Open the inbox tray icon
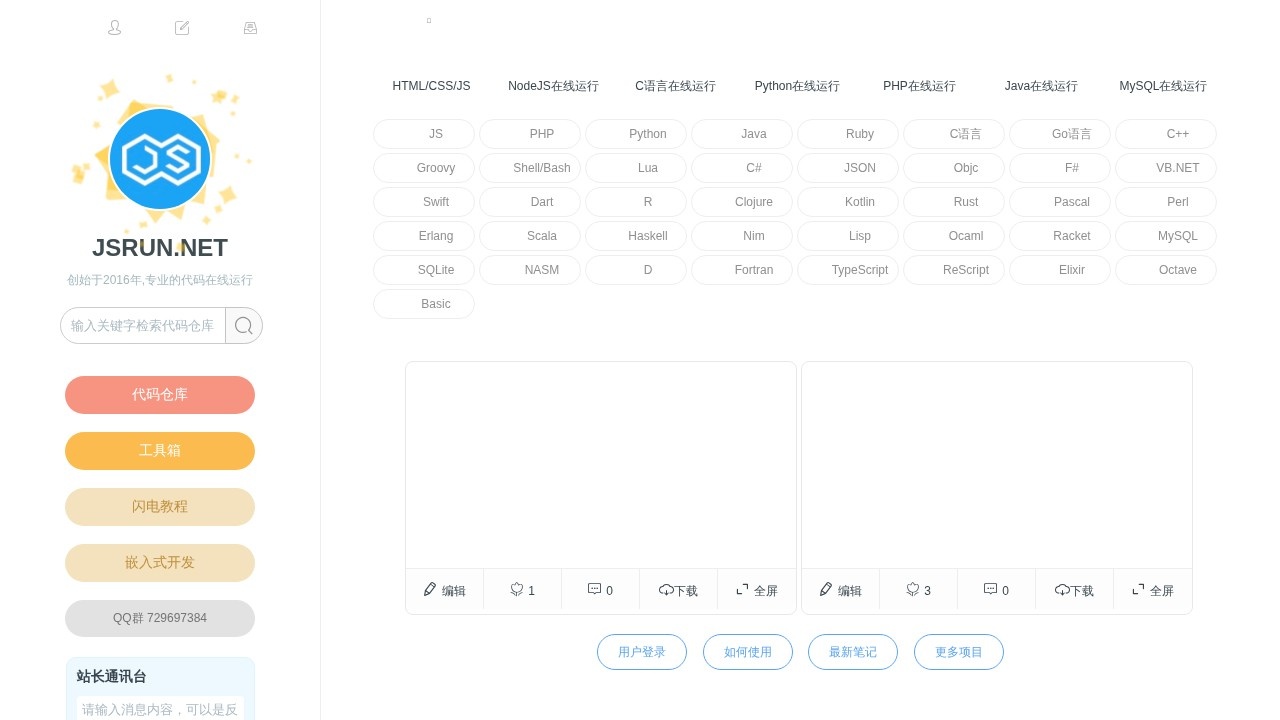This screenshot has height=720, width=1280. [250, 28]
